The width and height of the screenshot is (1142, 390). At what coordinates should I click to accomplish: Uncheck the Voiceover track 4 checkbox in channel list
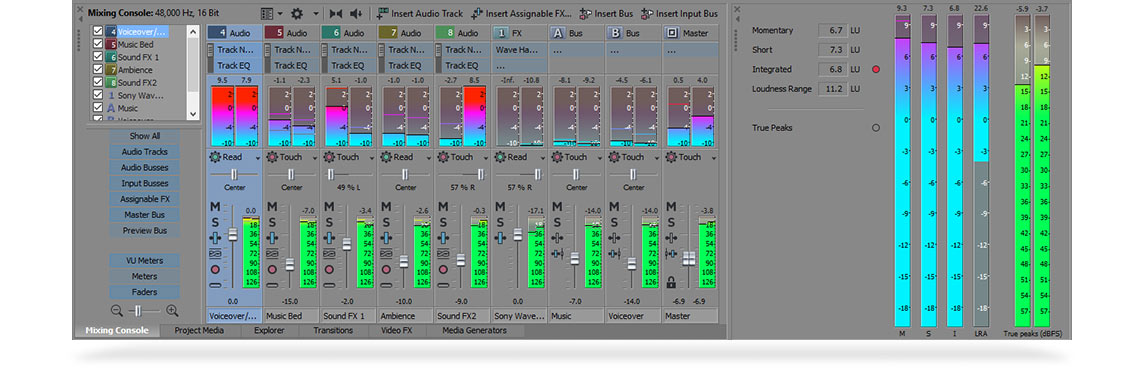98,31
